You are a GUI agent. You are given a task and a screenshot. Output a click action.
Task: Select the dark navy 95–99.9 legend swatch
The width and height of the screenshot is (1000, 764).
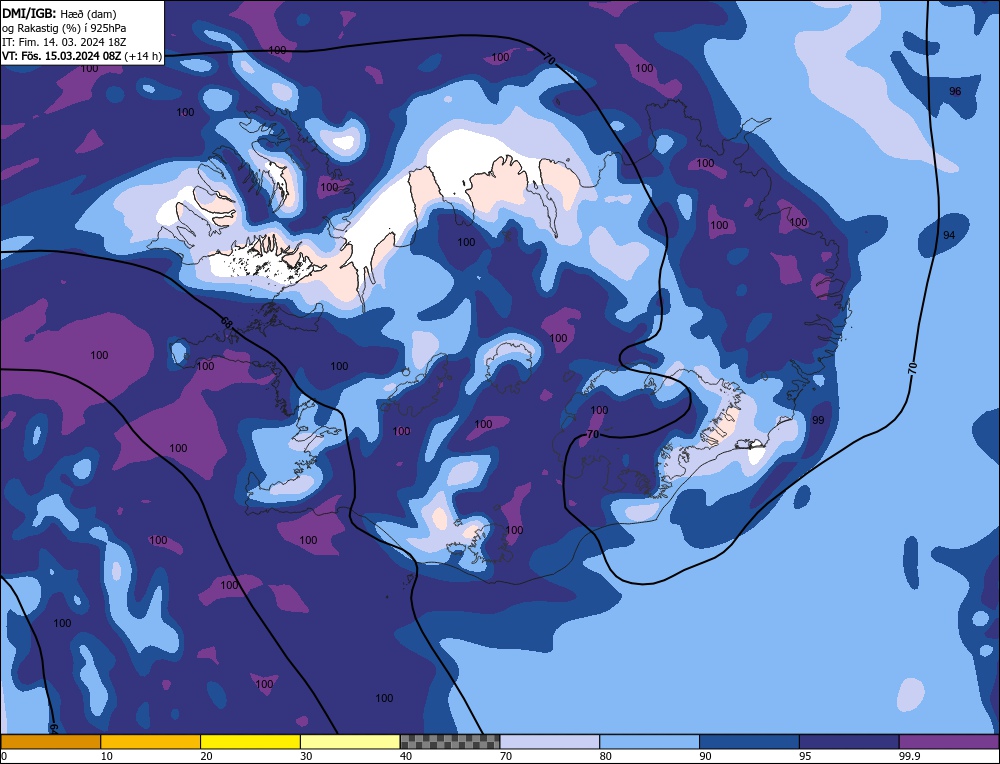click(849, 741)
